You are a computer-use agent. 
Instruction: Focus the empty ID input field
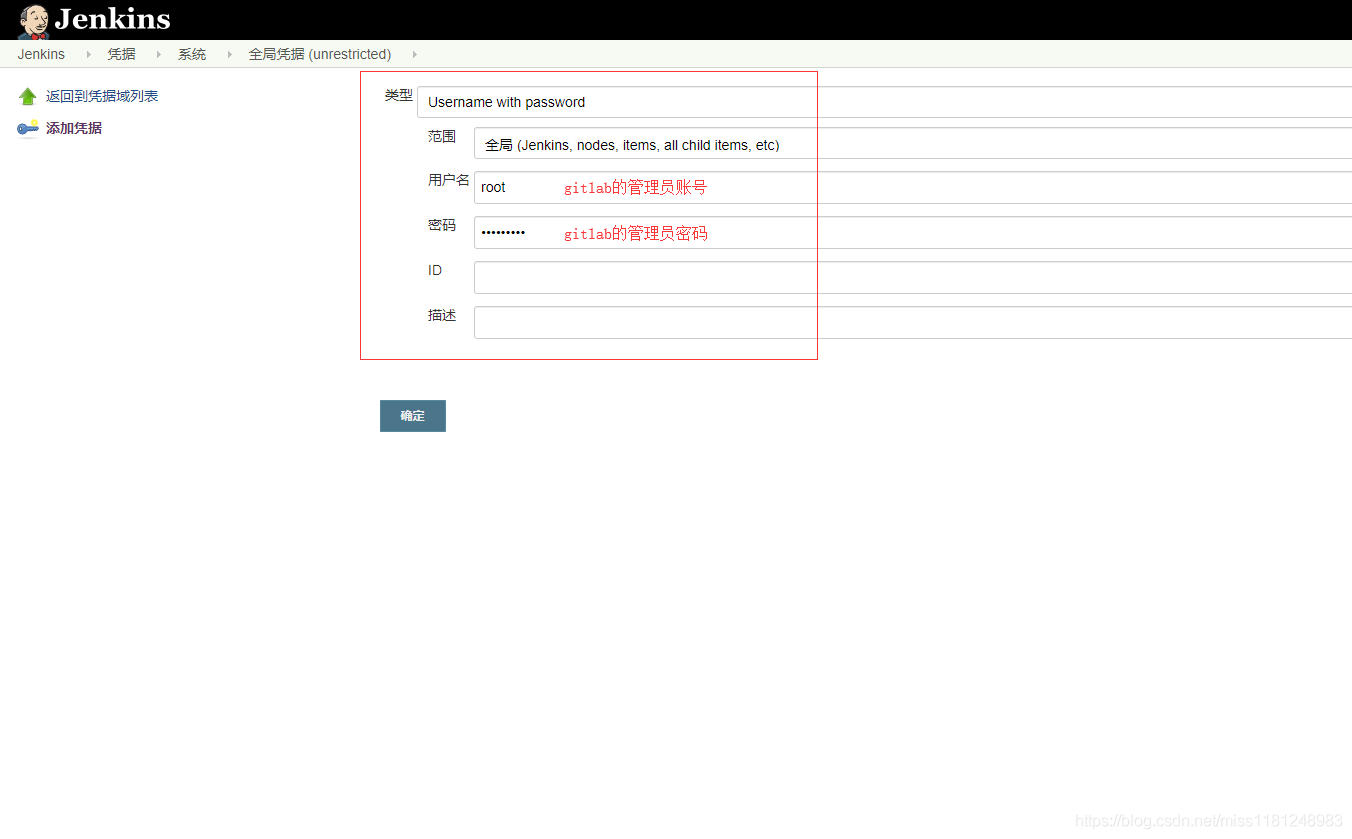pyautogui.click(x=913, y=278)
